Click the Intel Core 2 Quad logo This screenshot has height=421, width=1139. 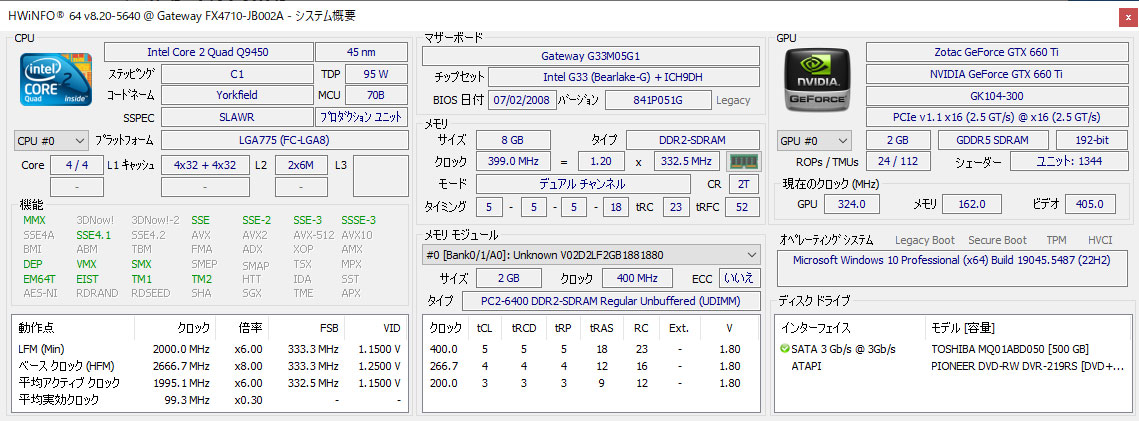(x=56, y=78)
